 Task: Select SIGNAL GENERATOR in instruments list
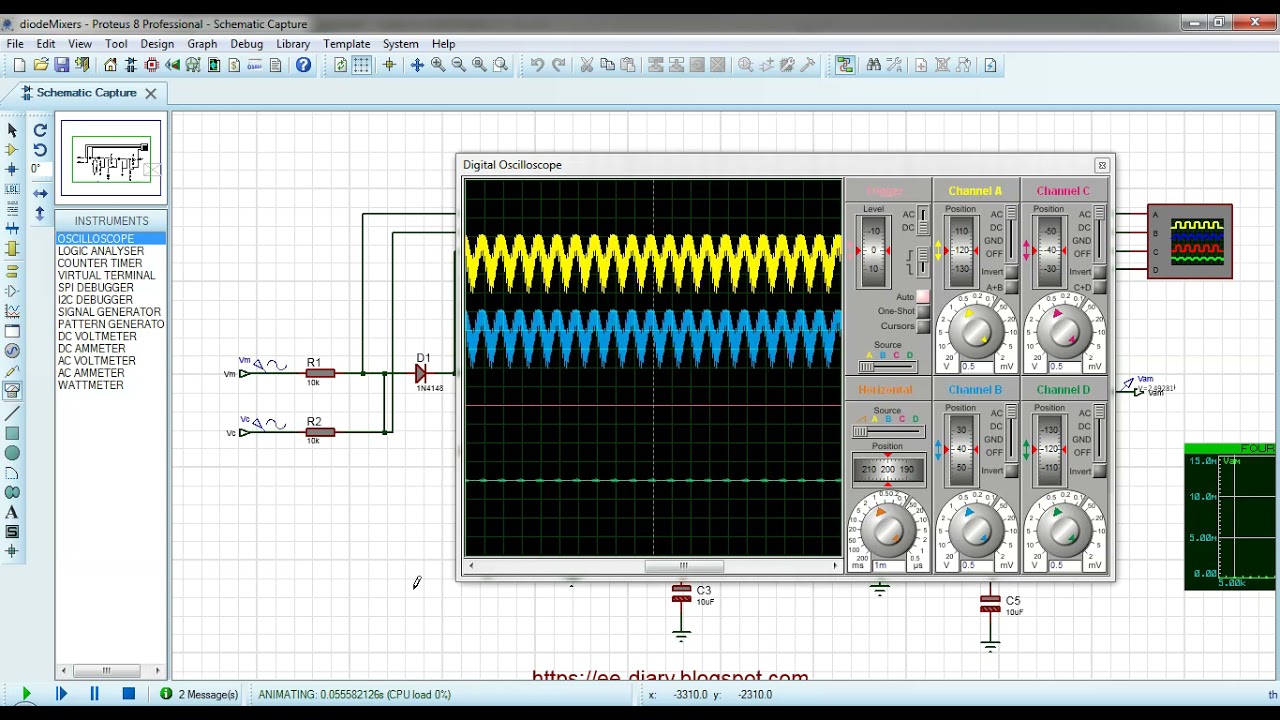[x=109, y=312]
